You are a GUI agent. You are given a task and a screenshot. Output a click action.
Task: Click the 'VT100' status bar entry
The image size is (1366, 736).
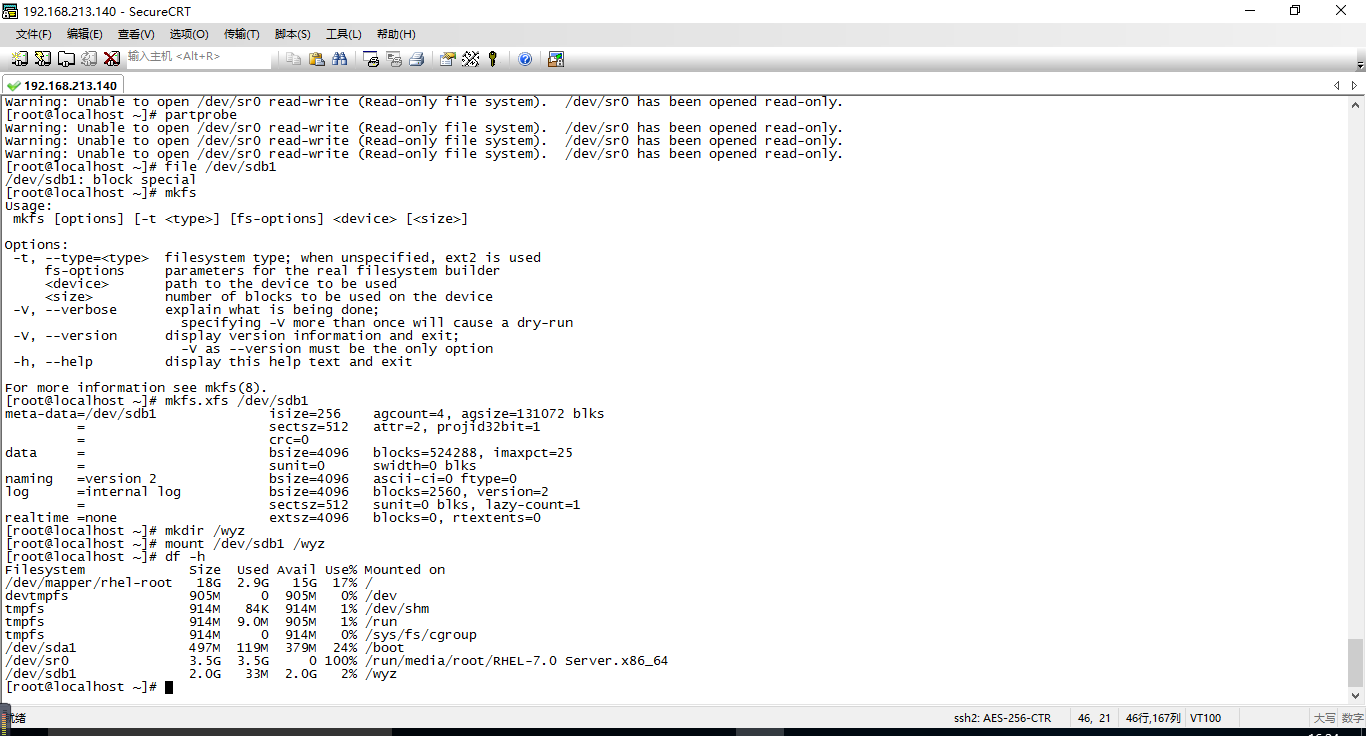(1206, 718)
